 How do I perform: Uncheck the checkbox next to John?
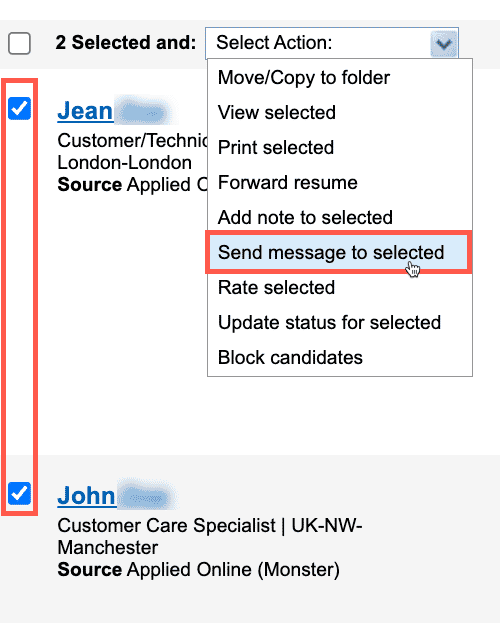(19, 493)
